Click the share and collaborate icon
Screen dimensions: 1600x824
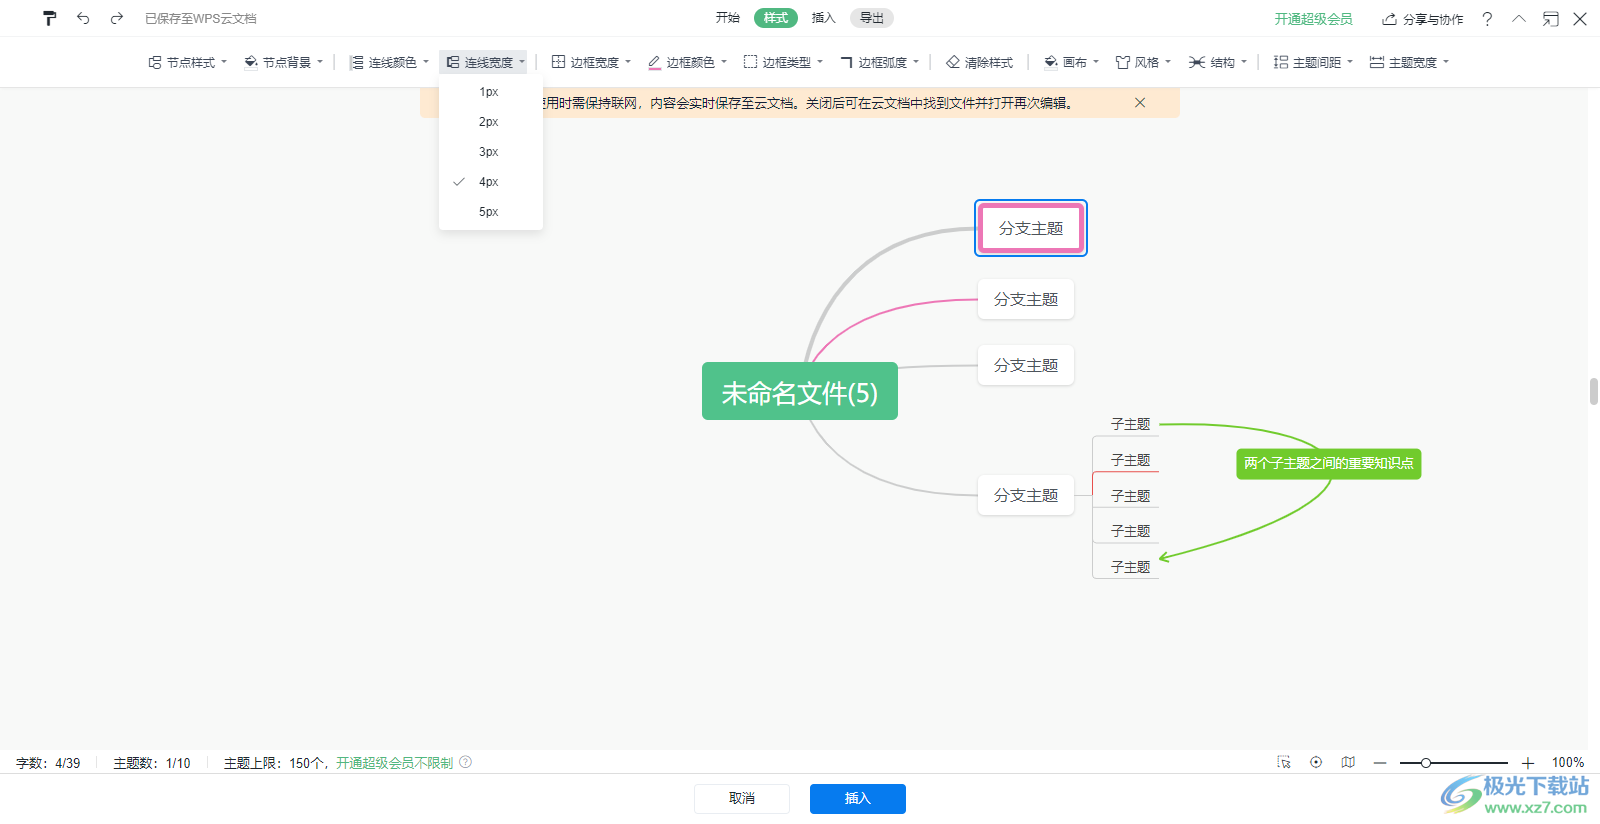(x=1390, y=19)
